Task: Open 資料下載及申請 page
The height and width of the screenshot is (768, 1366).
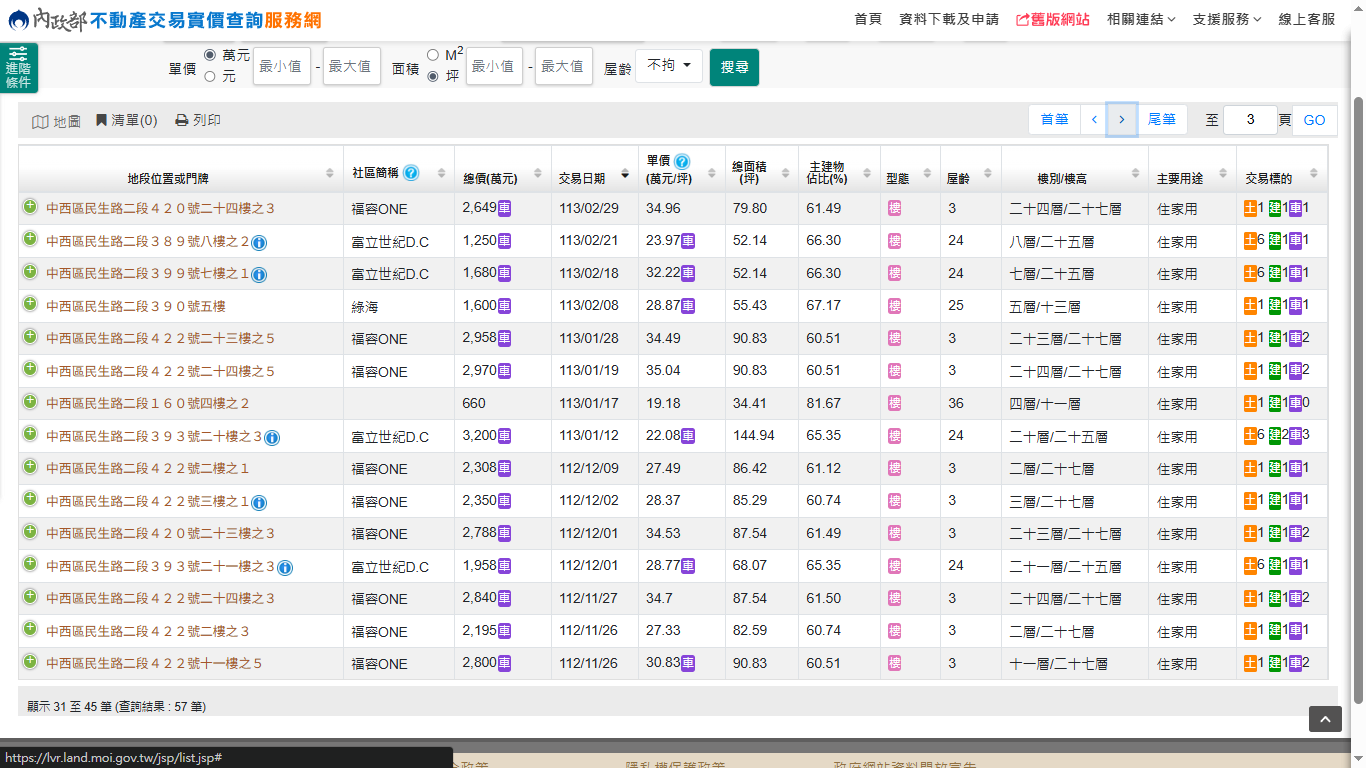Action: click(949, 19)
